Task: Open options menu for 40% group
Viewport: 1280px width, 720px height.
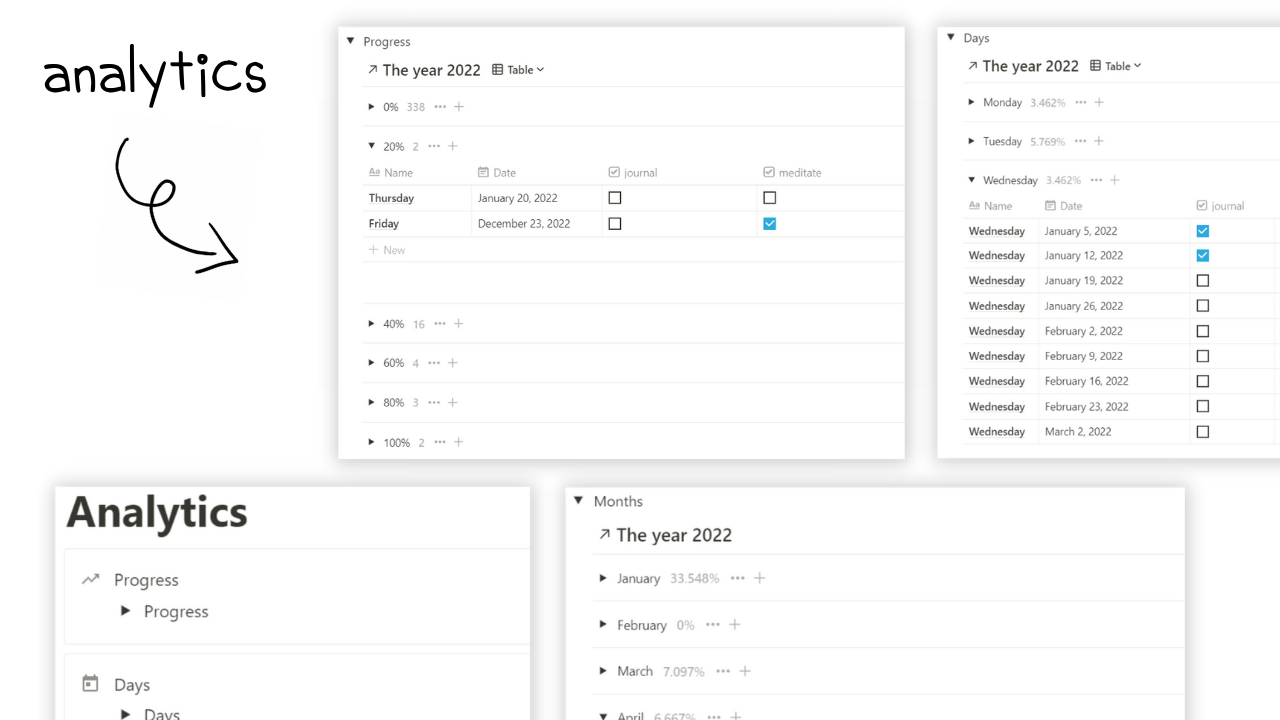Action: point(440,324)
